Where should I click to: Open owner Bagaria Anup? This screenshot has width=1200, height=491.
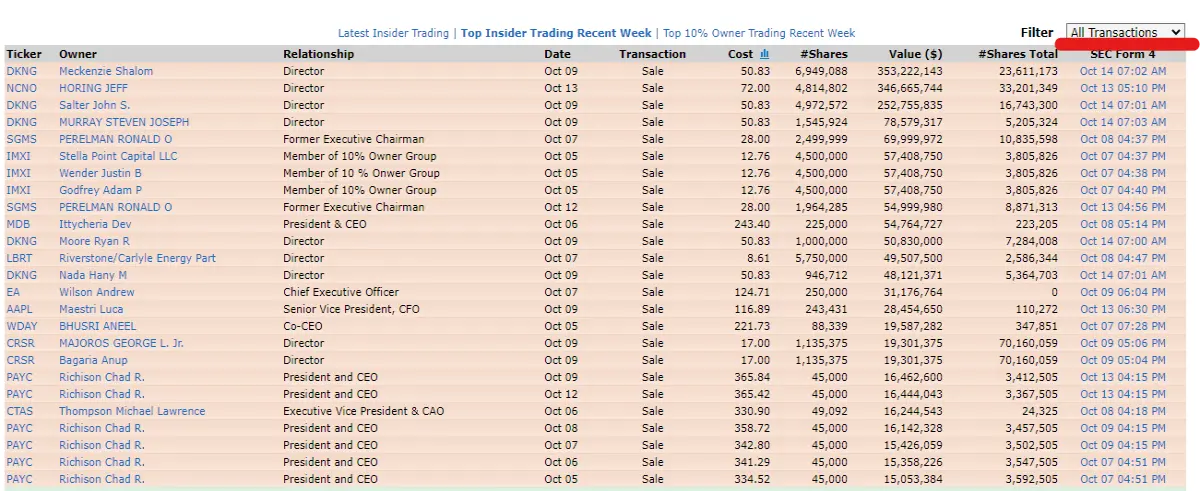(93, 360)
